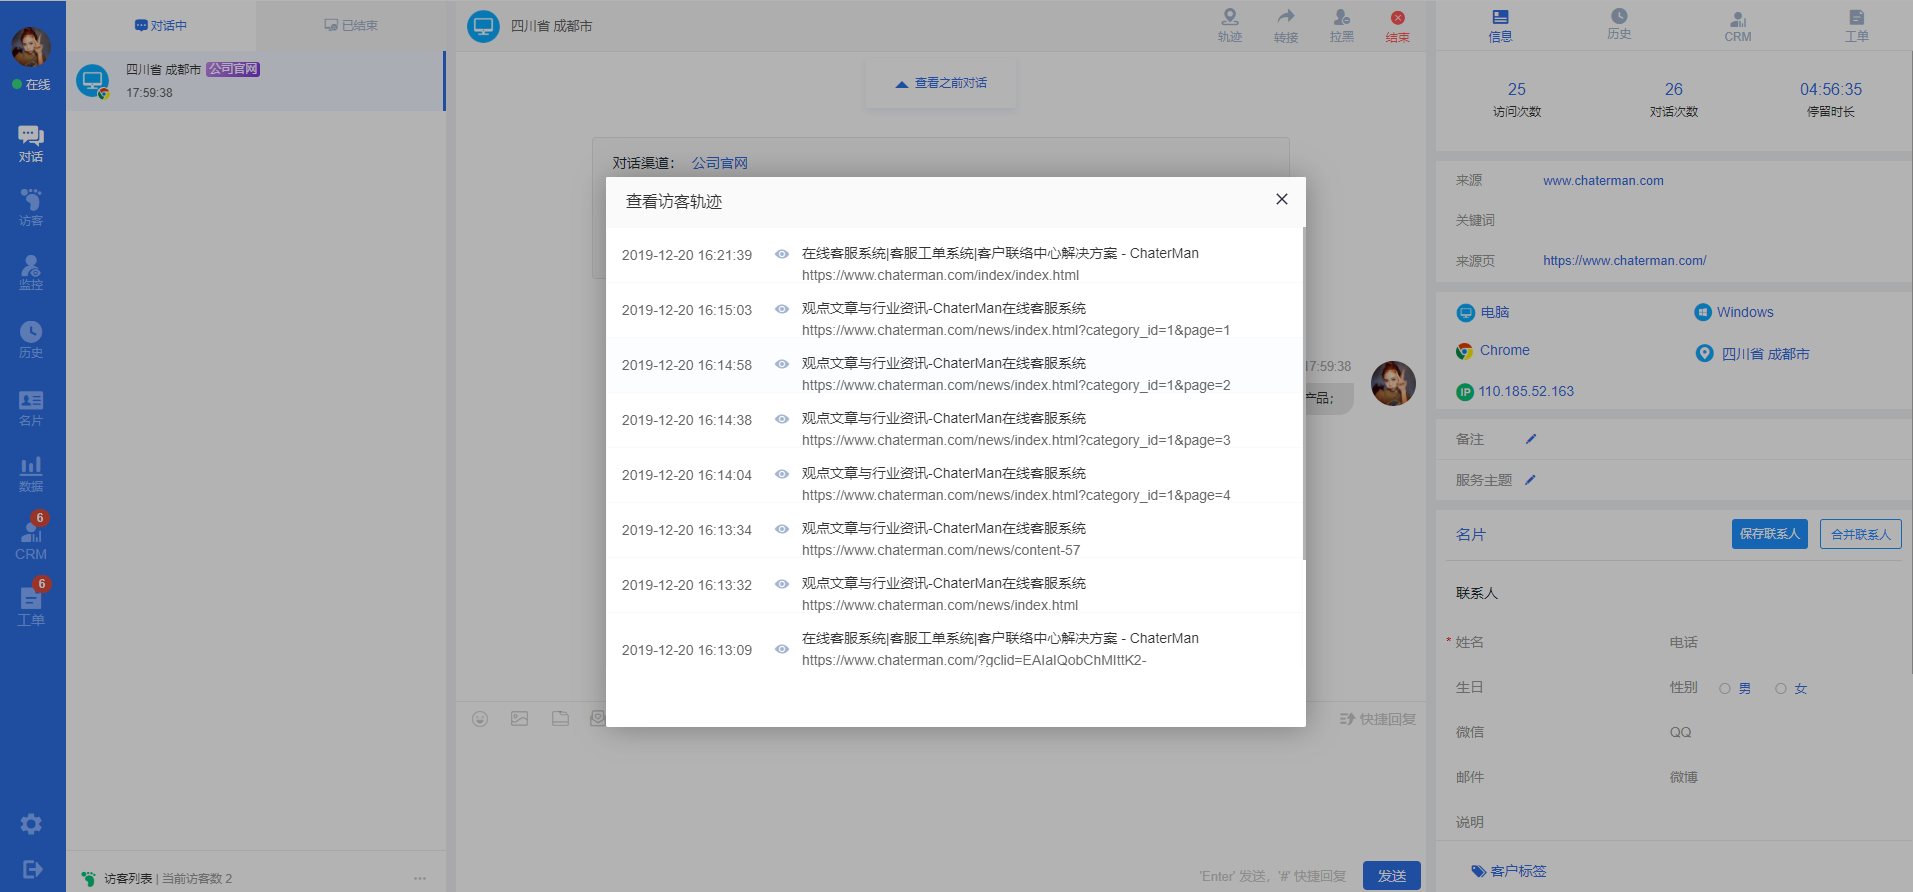Click the 轨迹 track icon in chat header

(x=1230, y=26)
